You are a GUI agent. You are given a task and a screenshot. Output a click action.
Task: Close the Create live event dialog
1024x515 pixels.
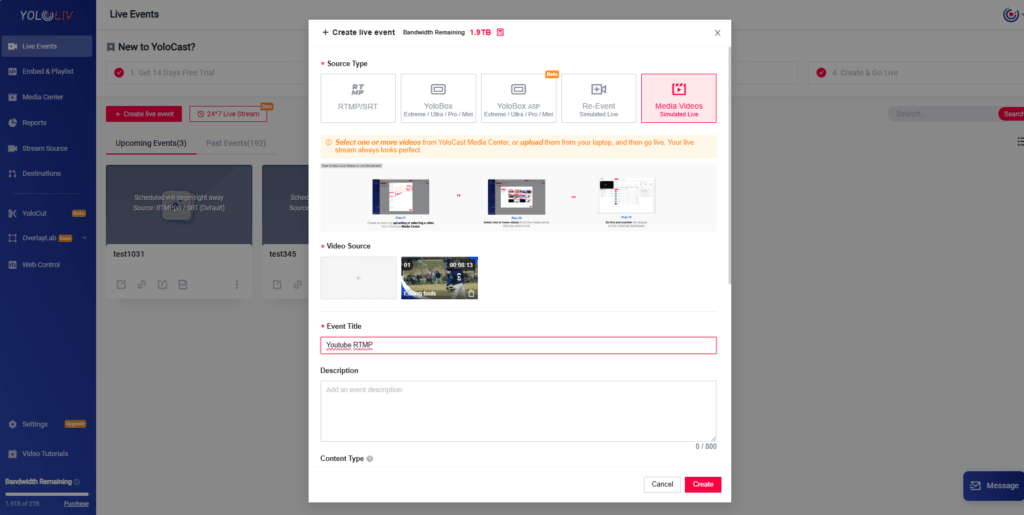717,32
